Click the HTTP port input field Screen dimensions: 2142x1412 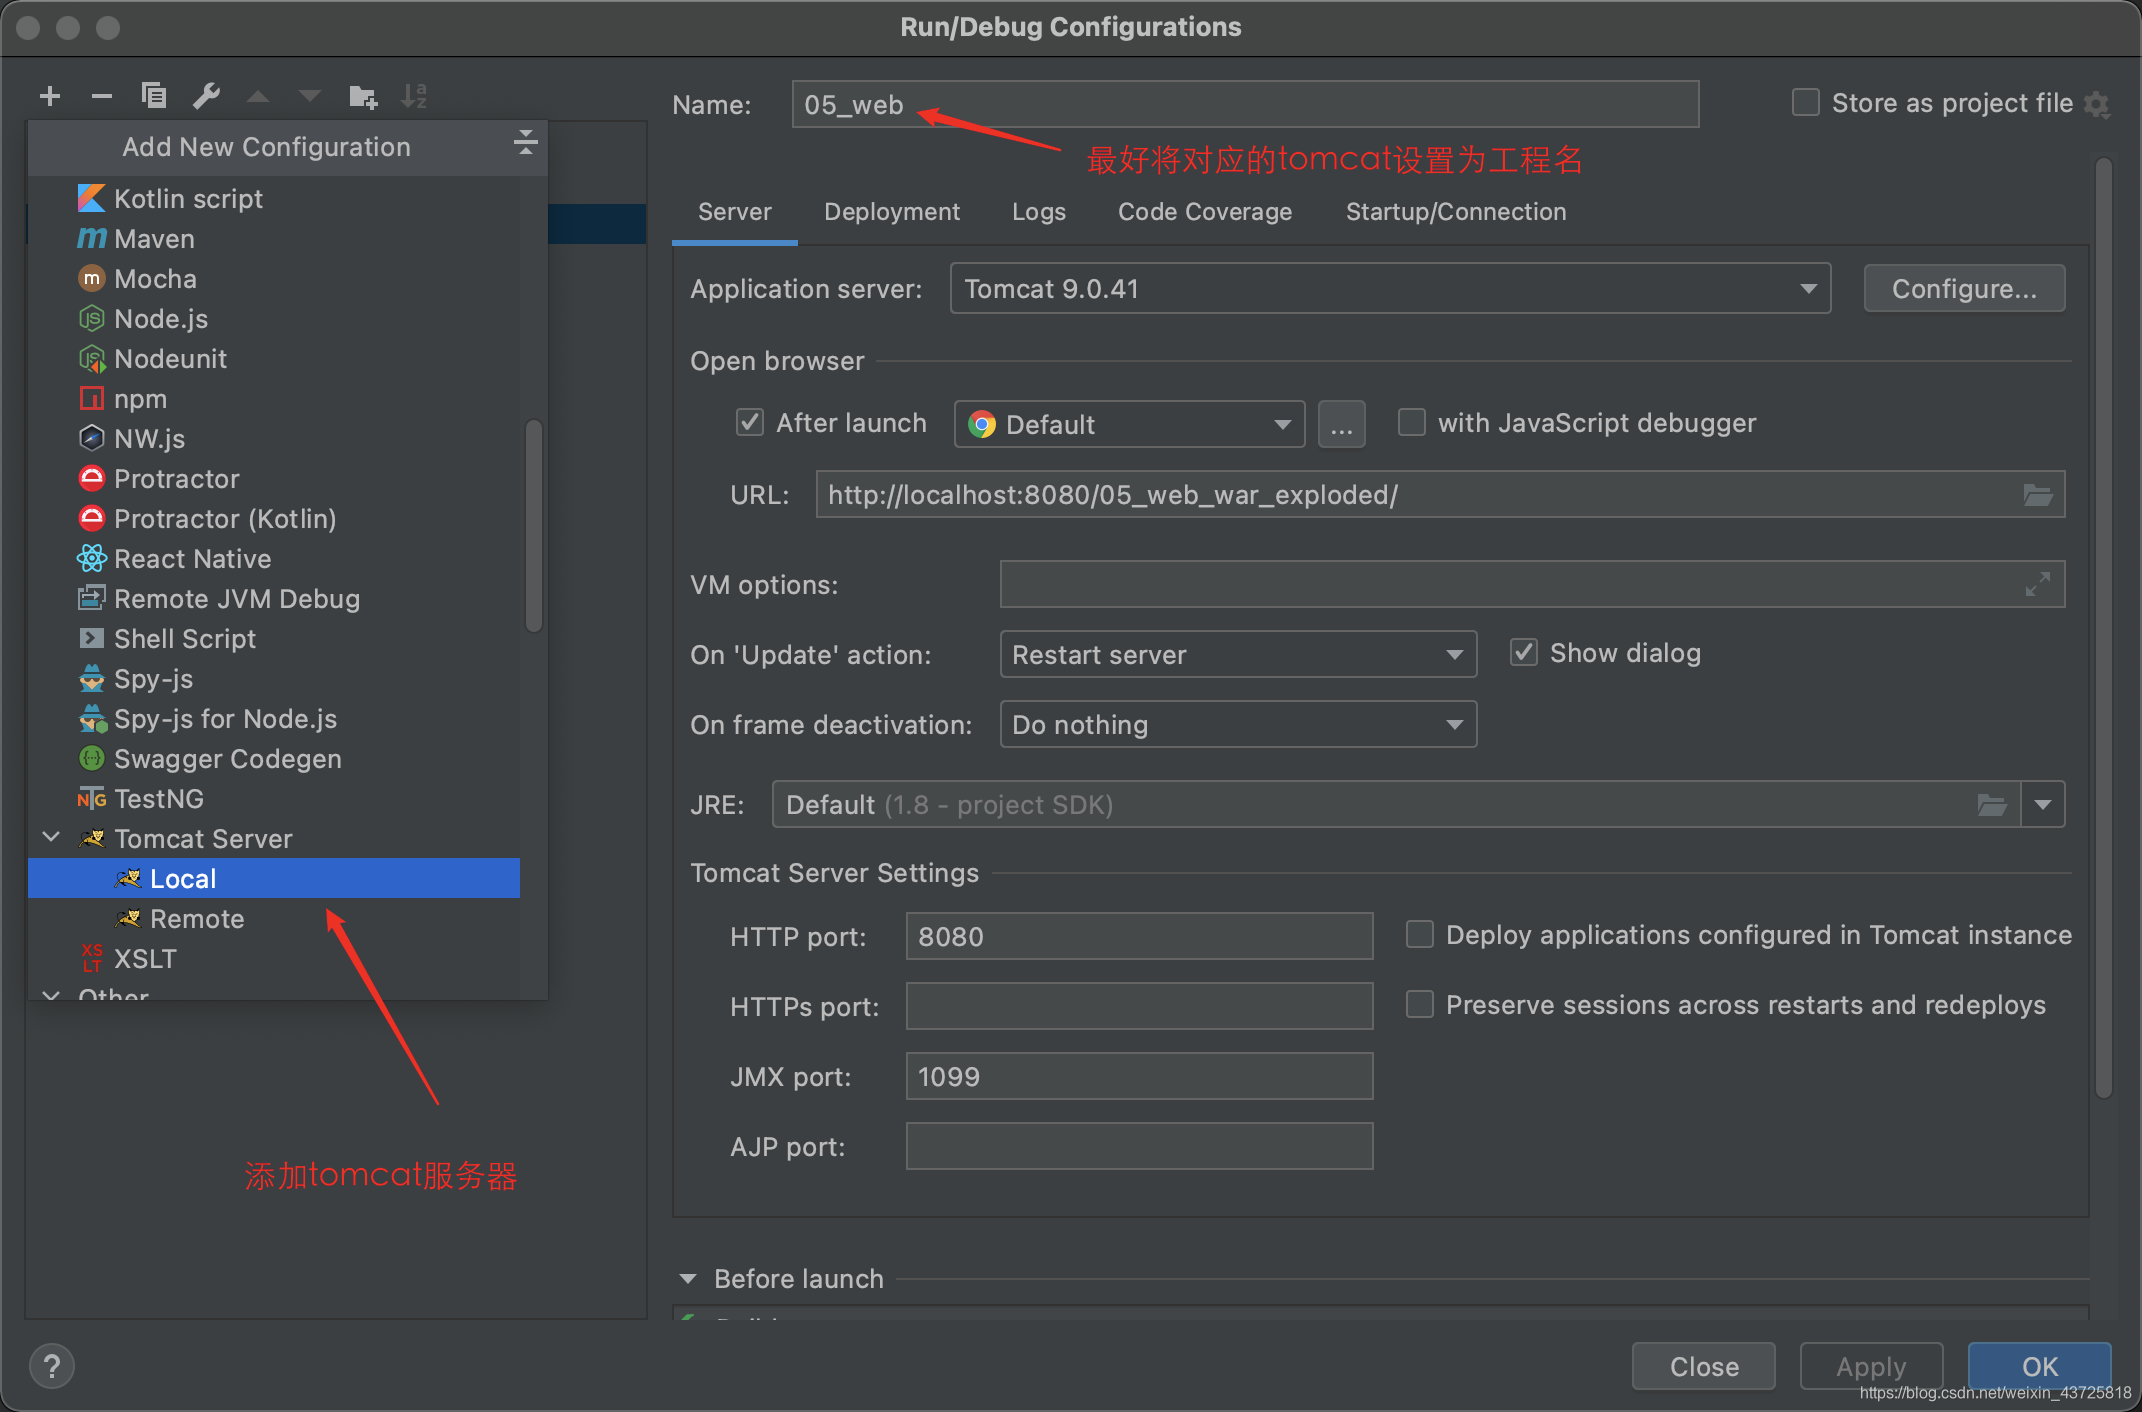pyautogui.click(x=1139, y=936)
